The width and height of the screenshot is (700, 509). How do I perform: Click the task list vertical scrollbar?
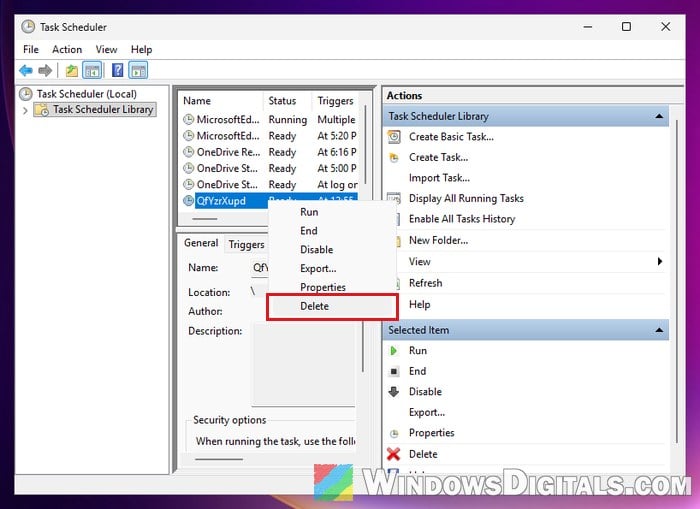pyautogui.click(x=366, y=144)
